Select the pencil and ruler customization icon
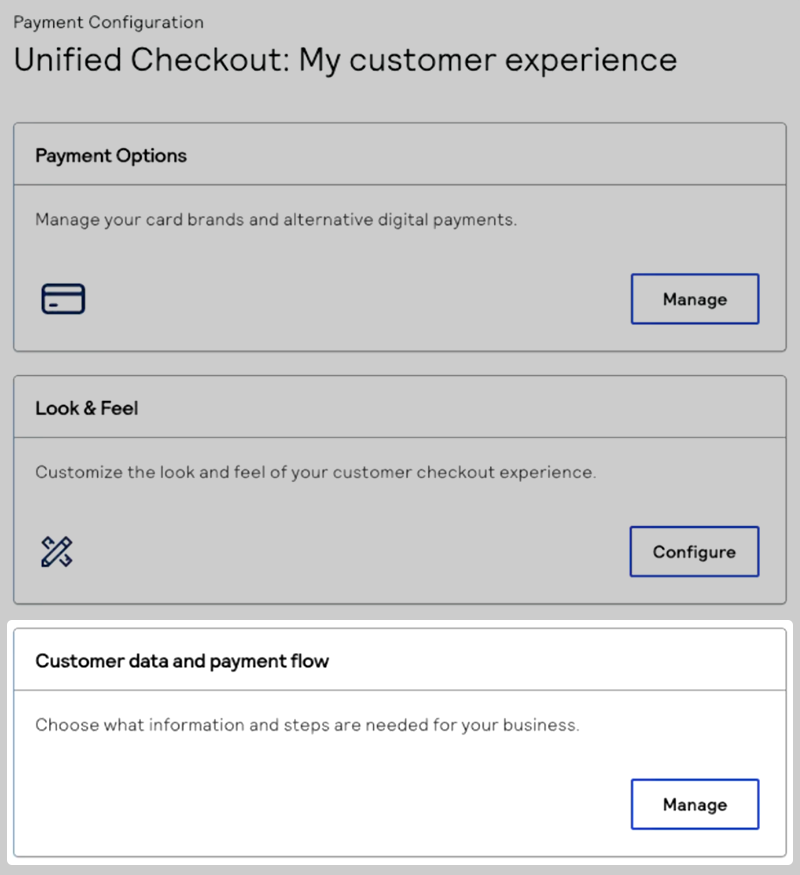800x875 pixels. (57, 551)
